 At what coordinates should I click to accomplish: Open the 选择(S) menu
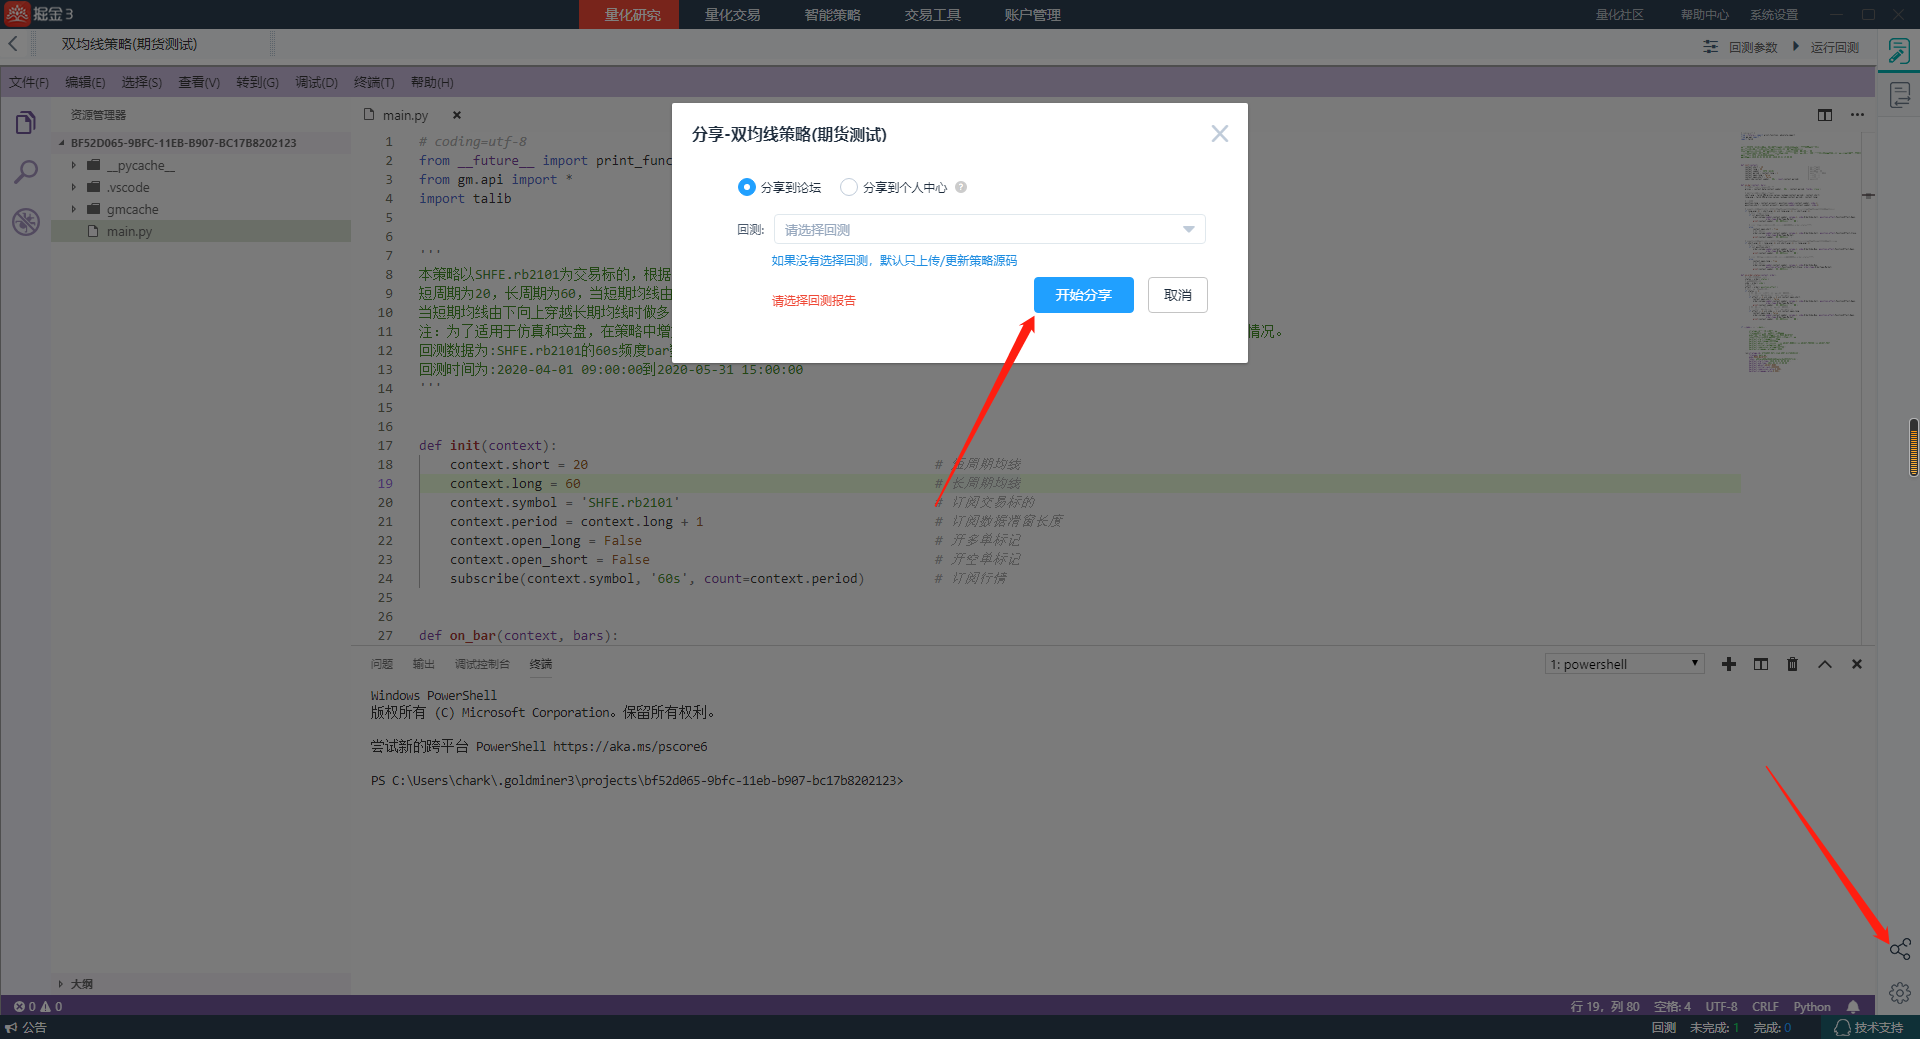click(142, 82)
